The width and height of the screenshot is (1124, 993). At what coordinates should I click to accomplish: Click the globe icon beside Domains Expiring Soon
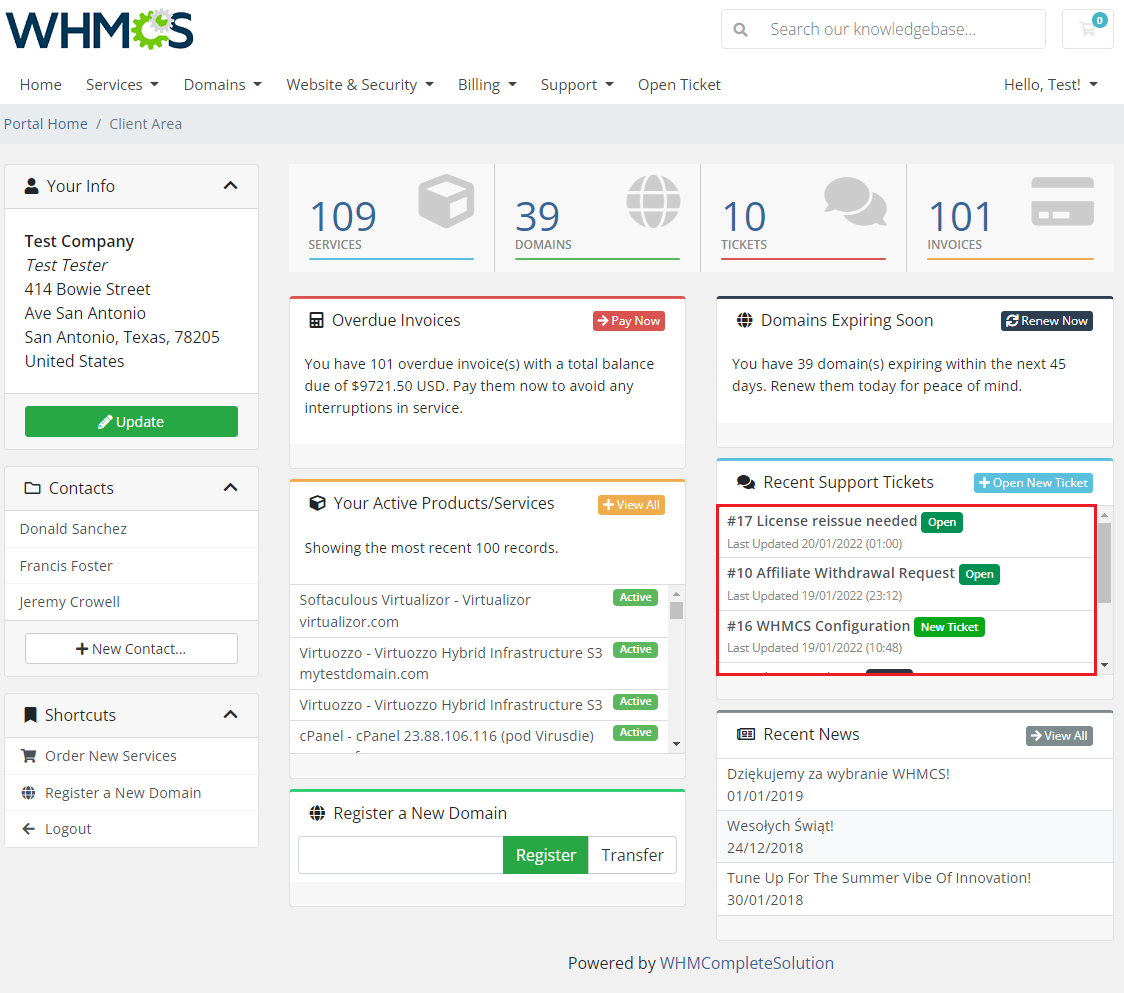(745, 320)
